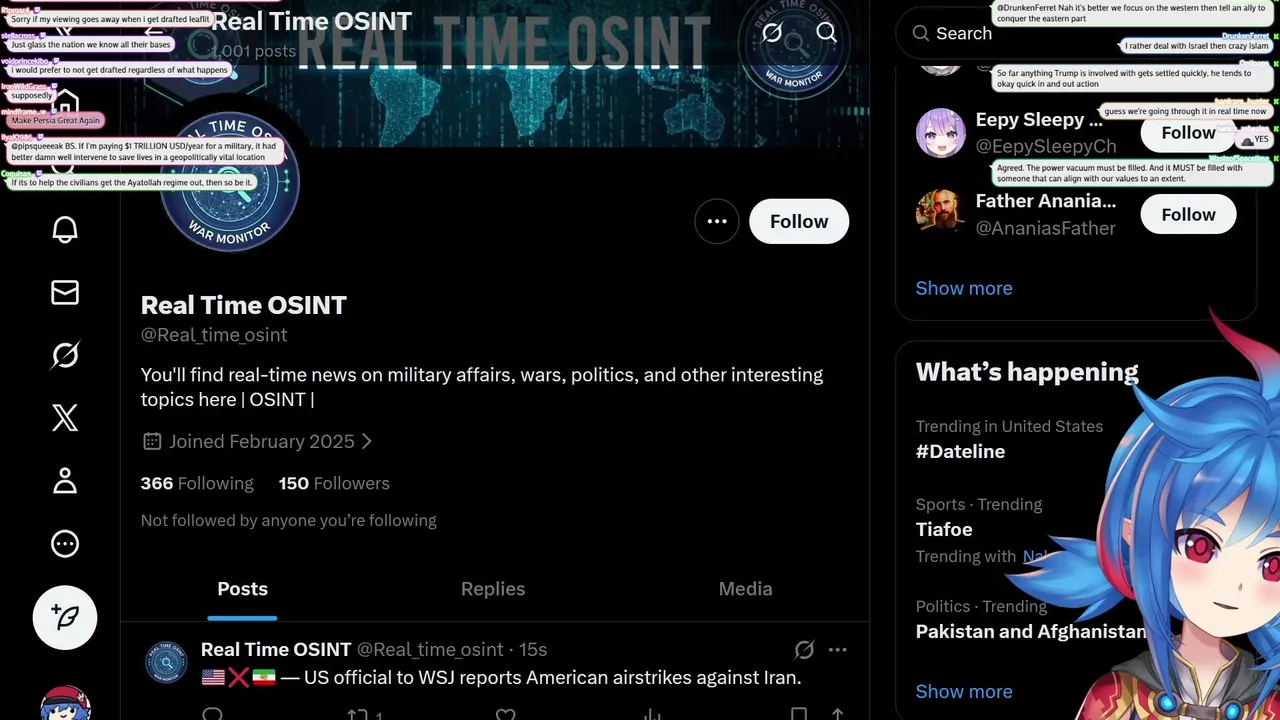Click the X logo in sidebar
This screenshot has width=1280, height=720.
[65, 418]
